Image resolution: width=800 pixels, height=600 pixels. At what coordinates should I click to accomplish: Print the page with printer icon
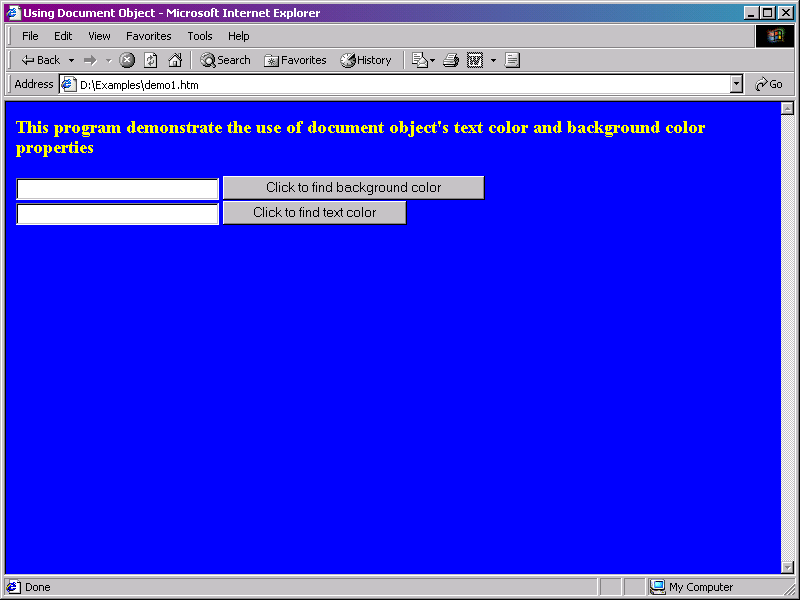pyautogui.click(x=451, y=60)
